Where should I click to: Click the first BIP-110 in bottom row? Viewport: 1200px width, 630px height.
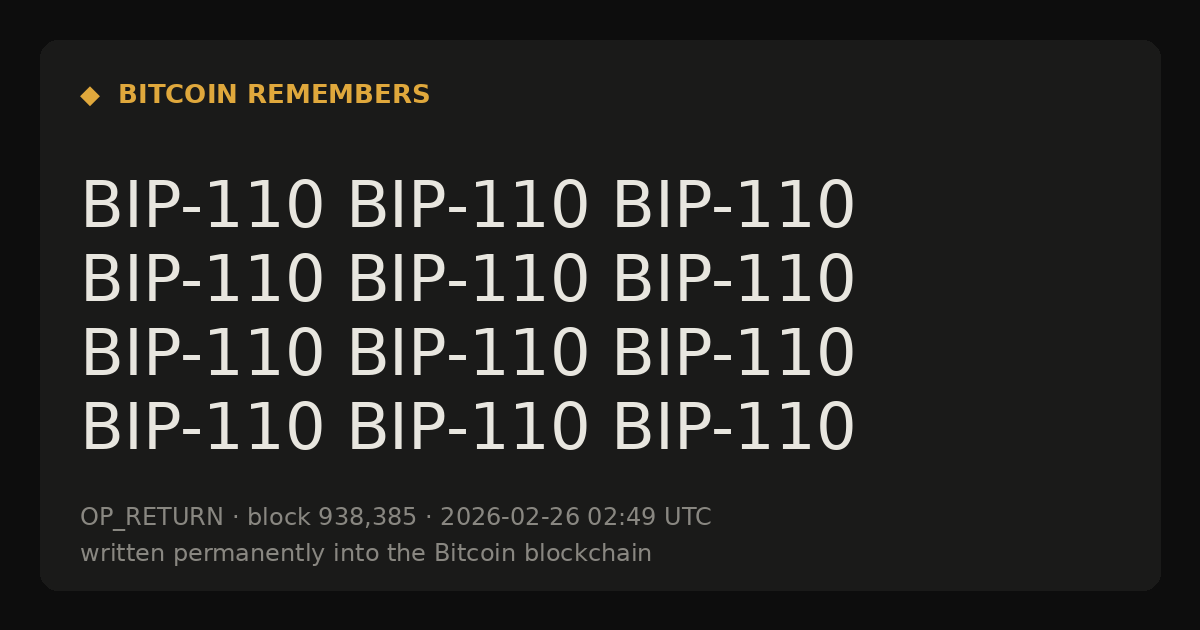(202, 429)
